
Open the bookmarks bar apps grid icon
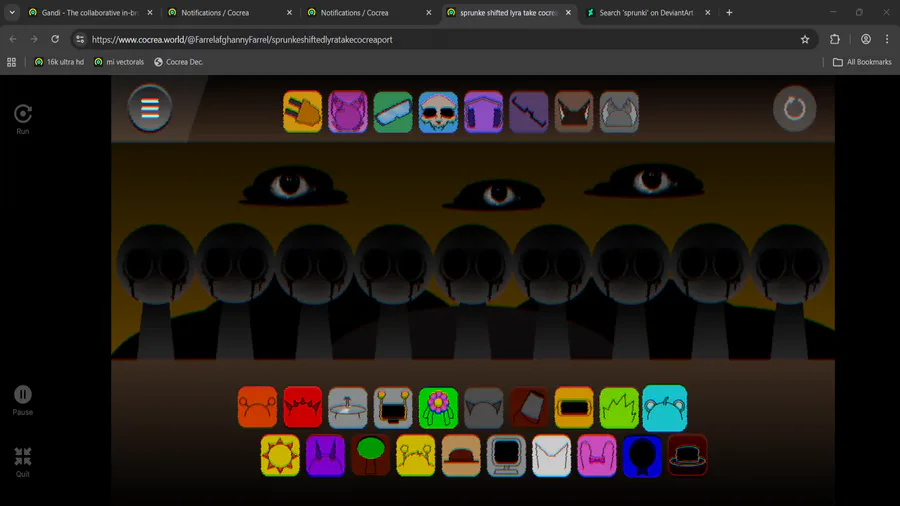click(x=11, y=62)
